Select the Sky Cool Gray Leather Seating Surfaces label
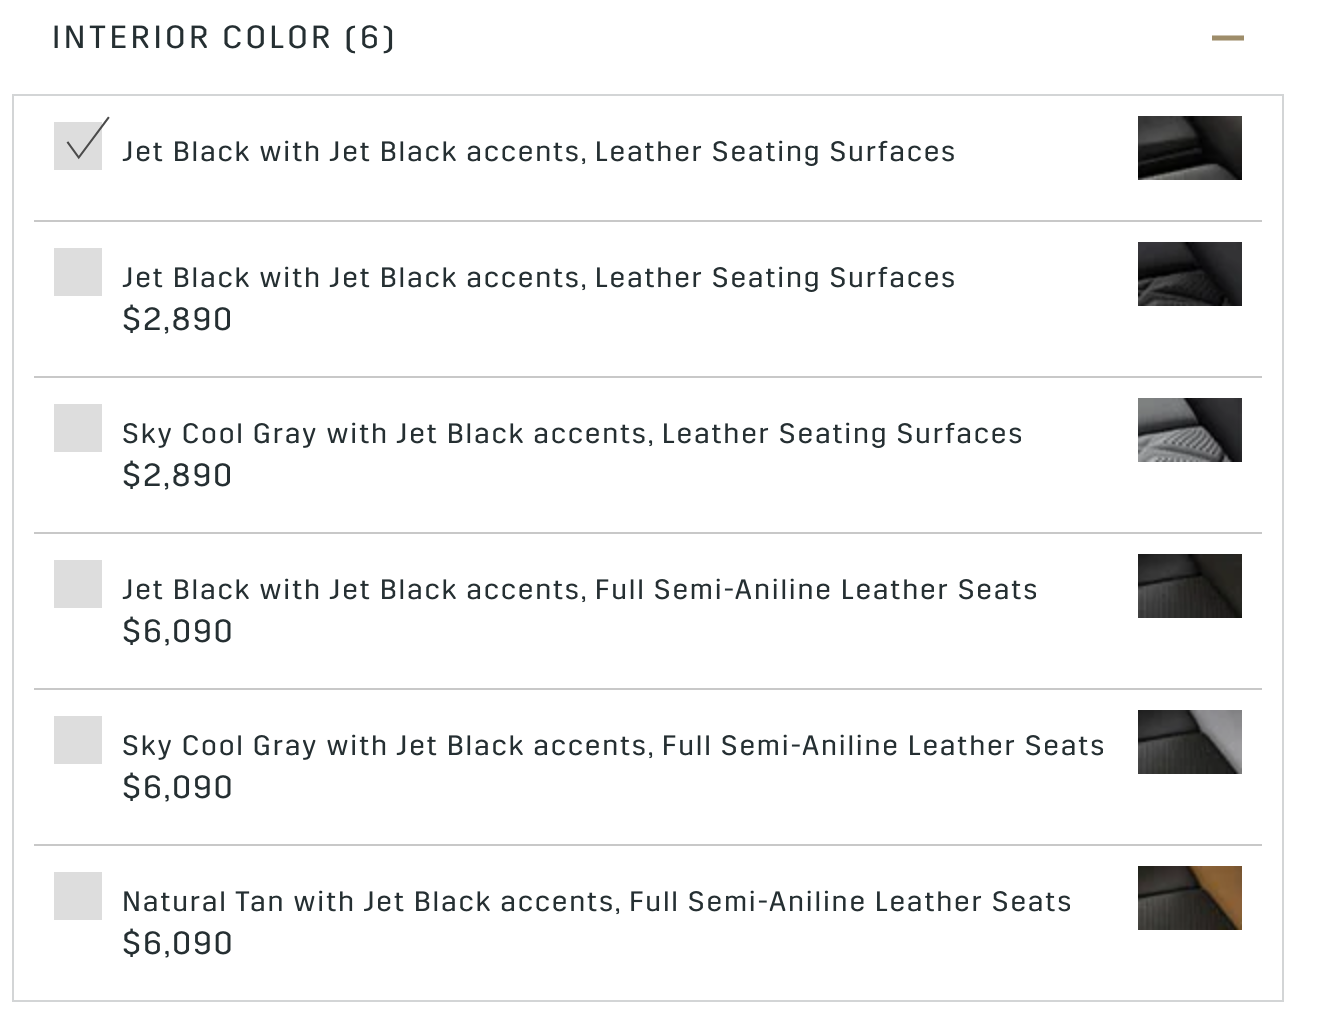The height and width of the screenshot is (1020, 1338). (x=572, y=434)
